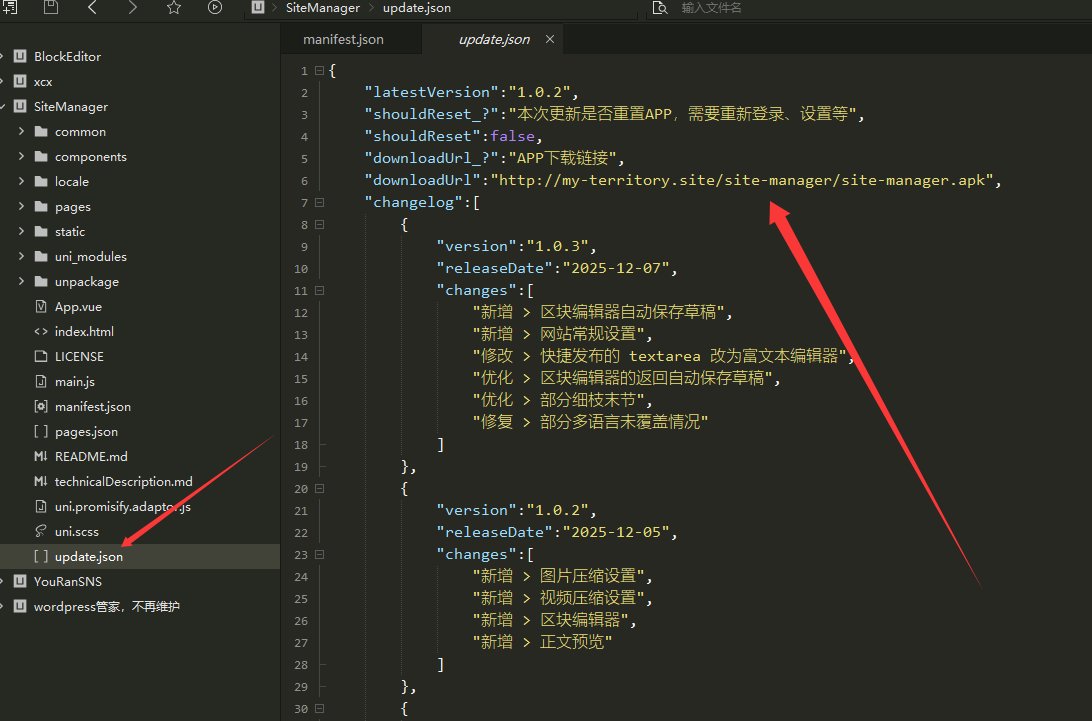The image size is (1092, 721).
Task: Expand the common folder
Action: [x=21, y=132]
